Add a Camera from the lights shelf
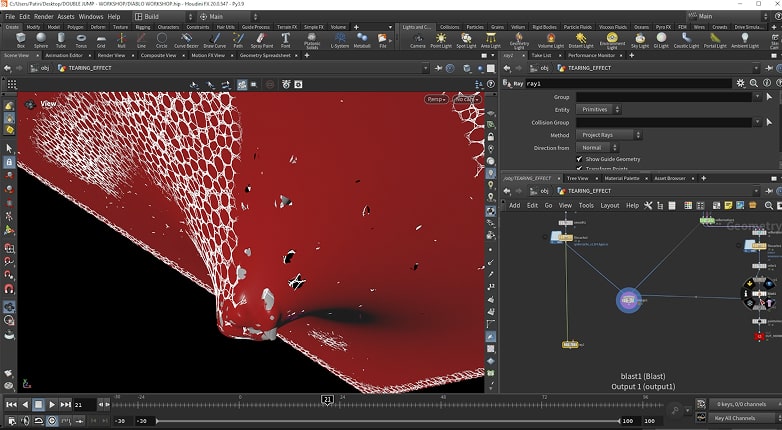The height and width of the screenshot is (430, 782). tap(417, 40)
